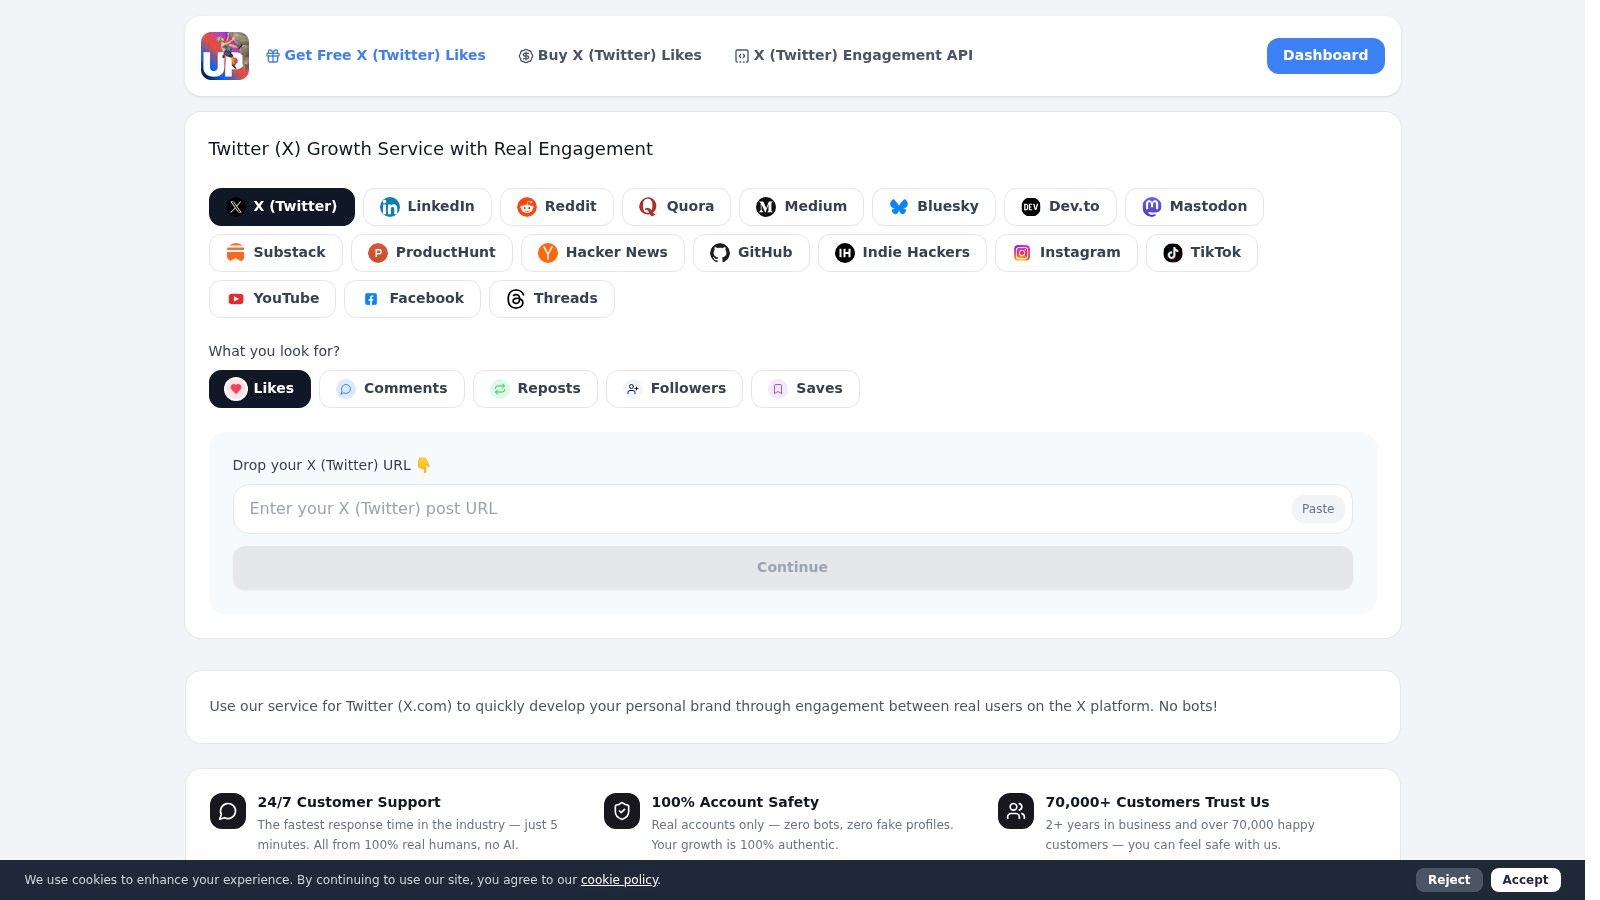
Task: Select the Mastodon platform icon
Action: (1152, 207)
